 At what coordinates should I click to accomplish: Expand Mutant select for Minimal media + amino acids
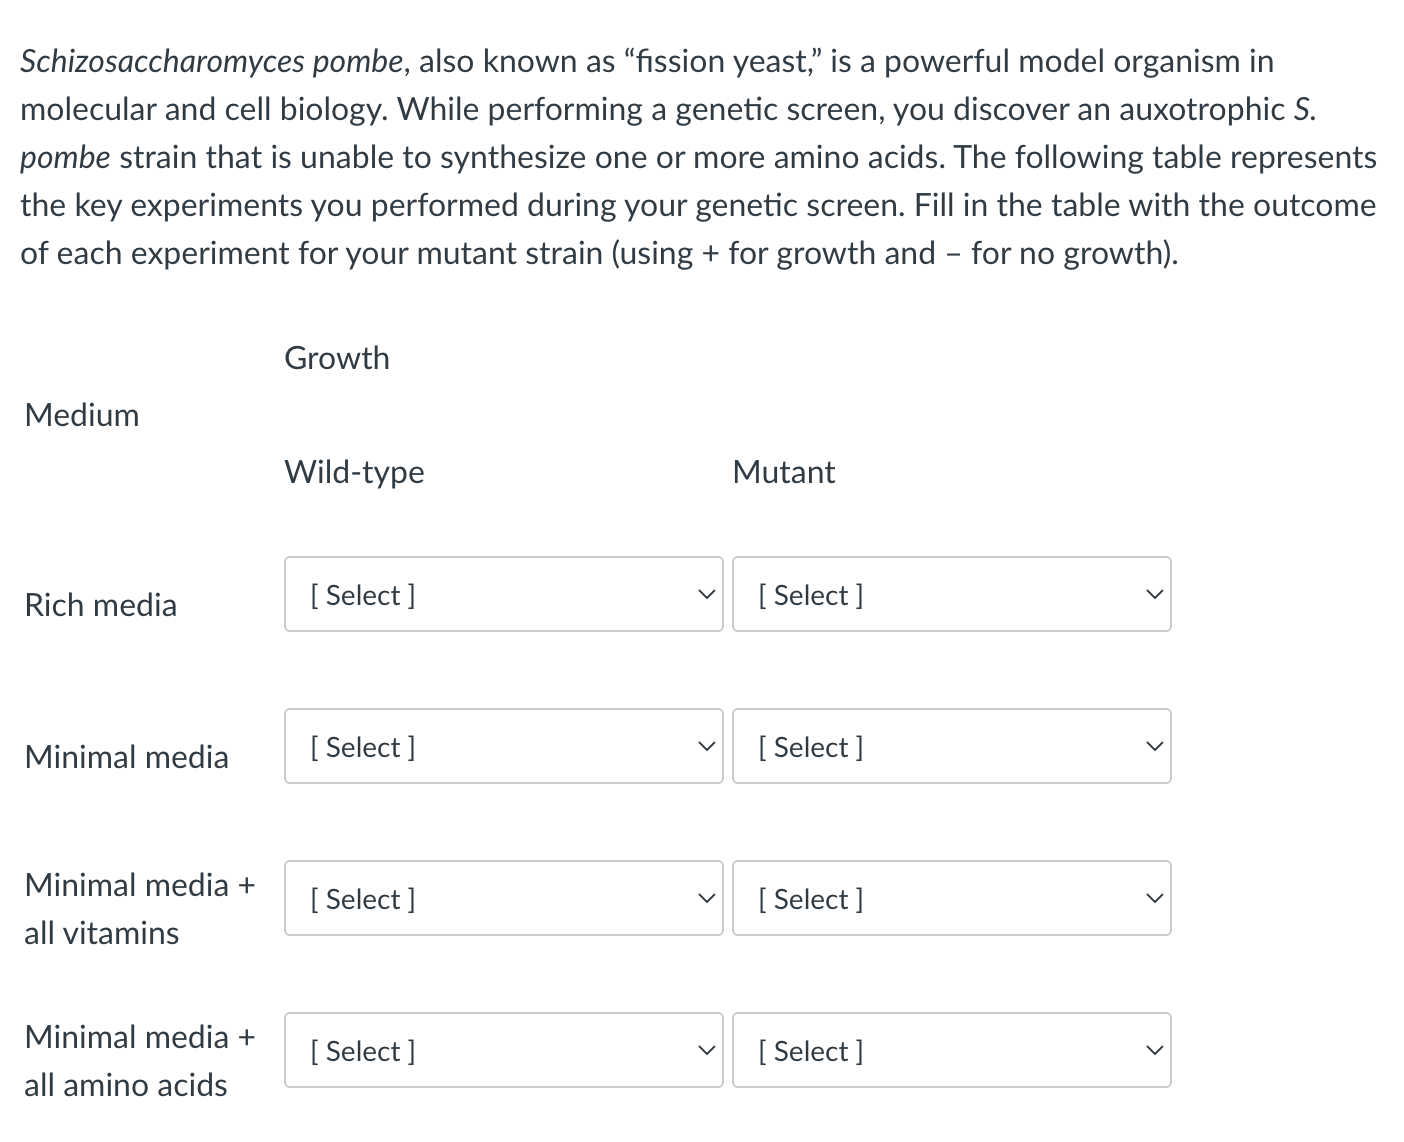951,1050
